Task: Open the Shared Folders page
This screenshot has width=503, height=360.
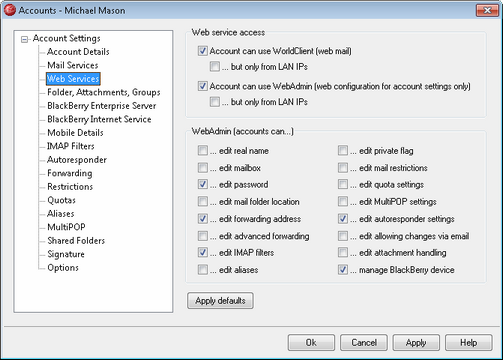Action: pyautogui.click(x=76, y=241)
